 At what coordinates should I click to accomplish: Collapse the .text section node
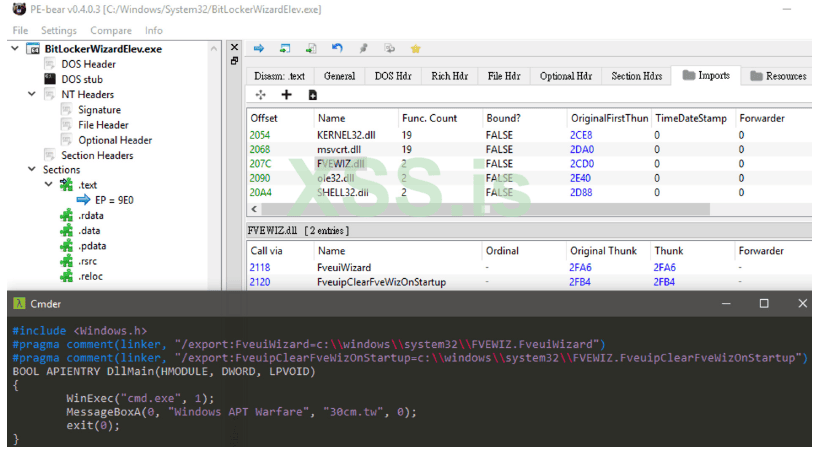click(x=49, y=185)
